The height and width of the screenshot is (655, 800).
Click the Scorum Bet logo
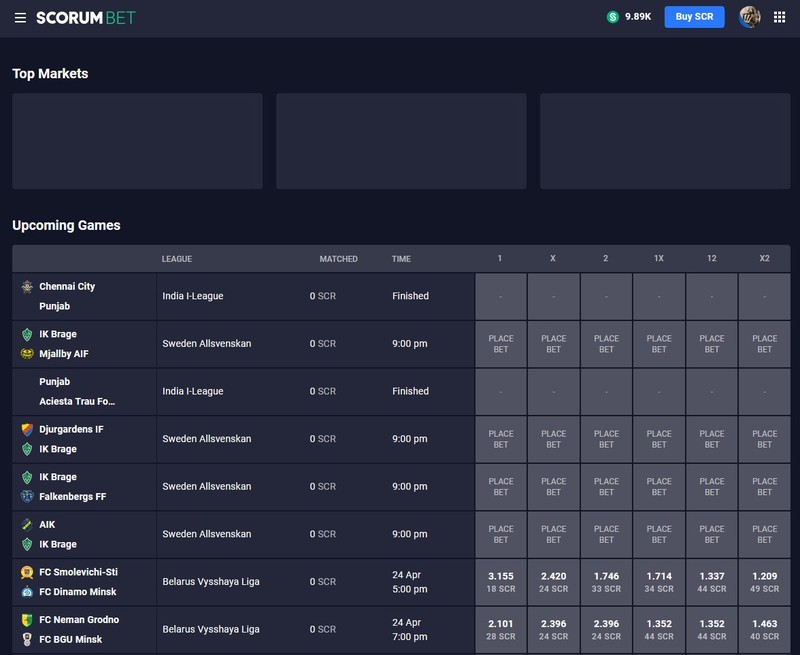[x=86, y=18]
